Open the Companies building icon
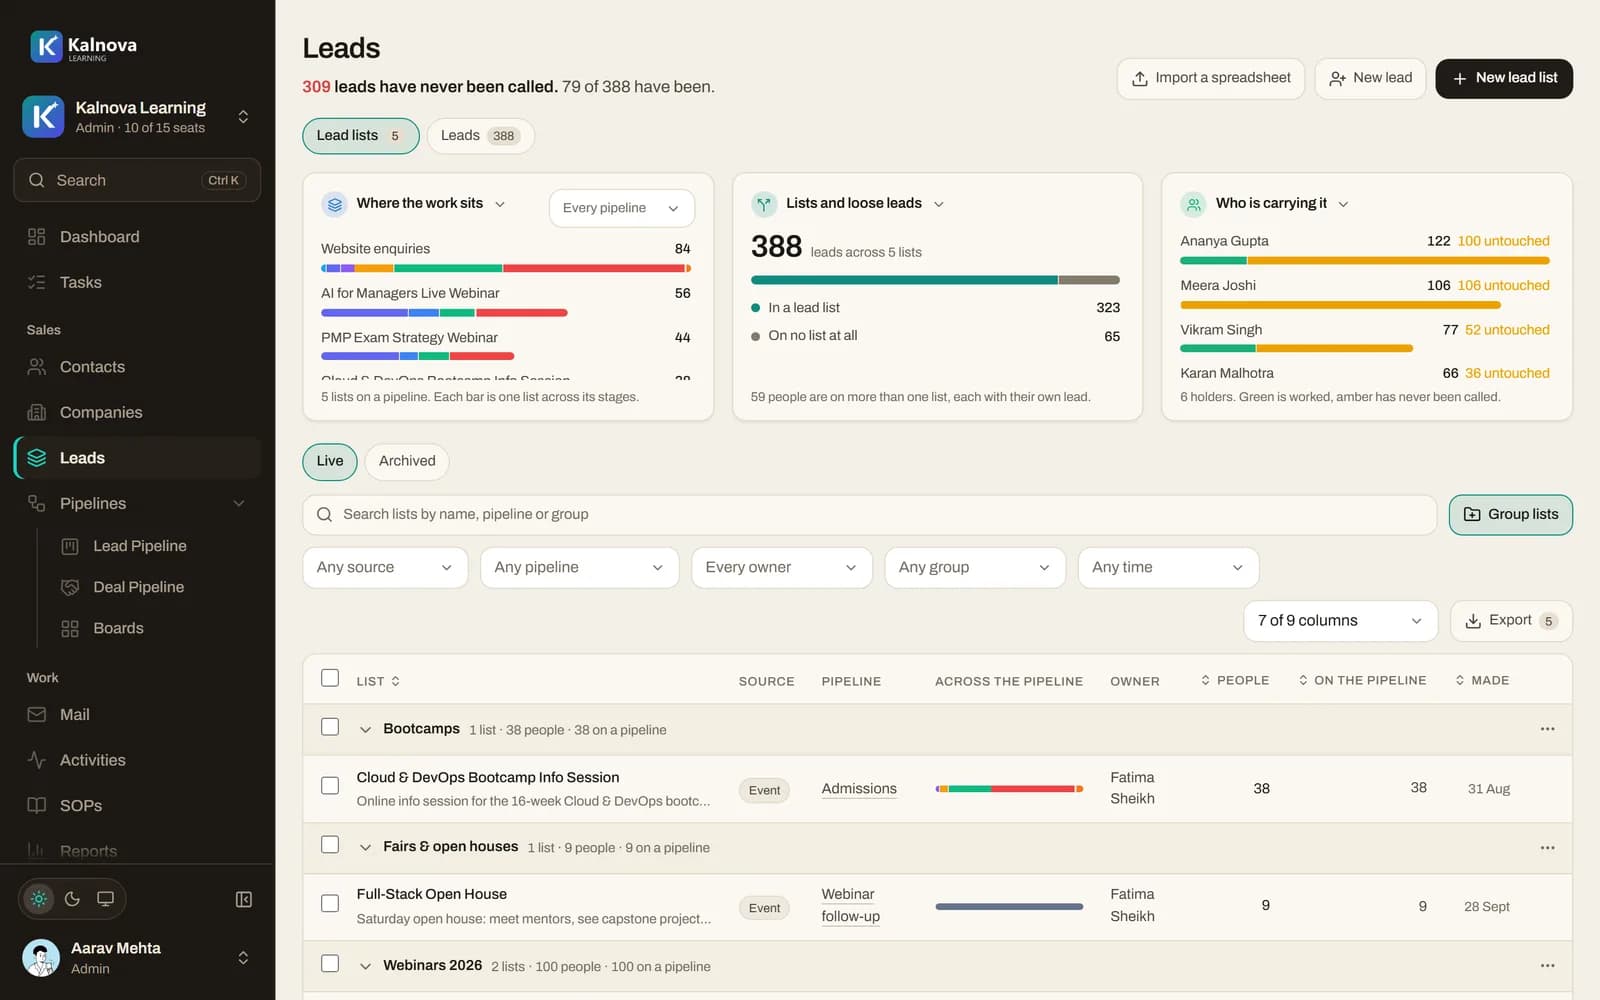Image resolution: width=1600 pixels, height=1000 pixels. tap(37, 412)
